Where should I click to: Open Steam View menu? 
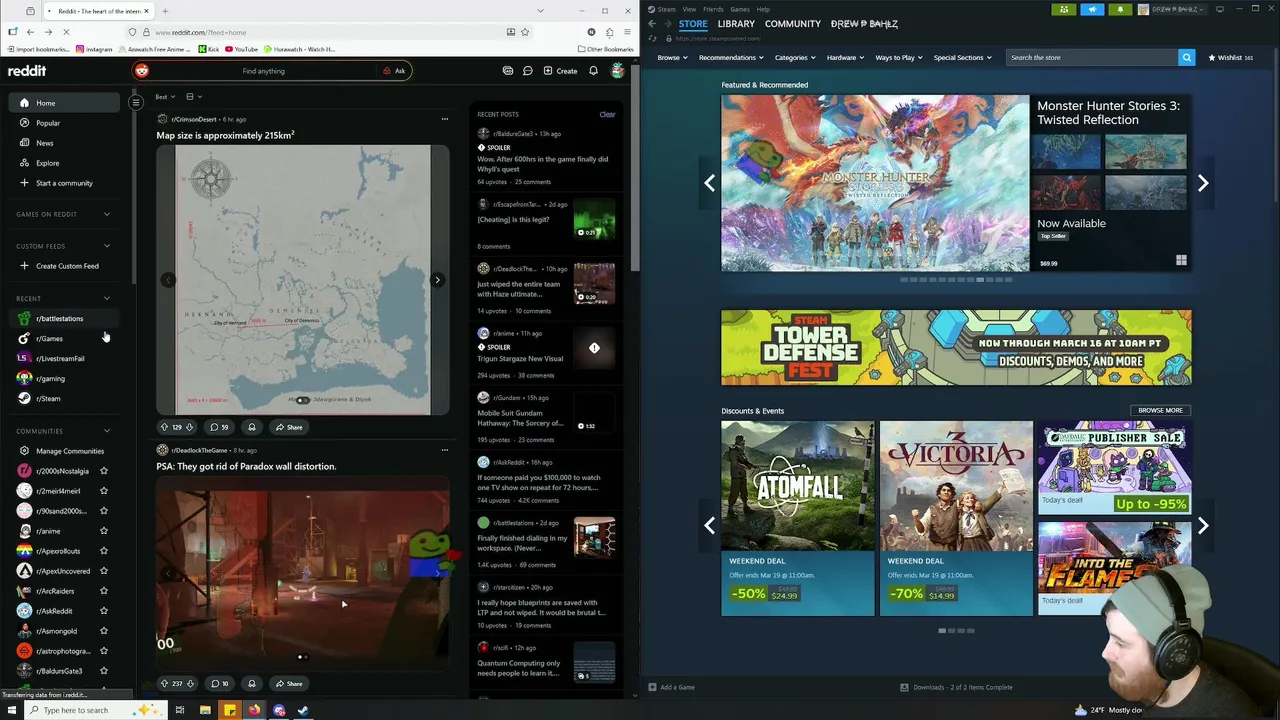689,9
